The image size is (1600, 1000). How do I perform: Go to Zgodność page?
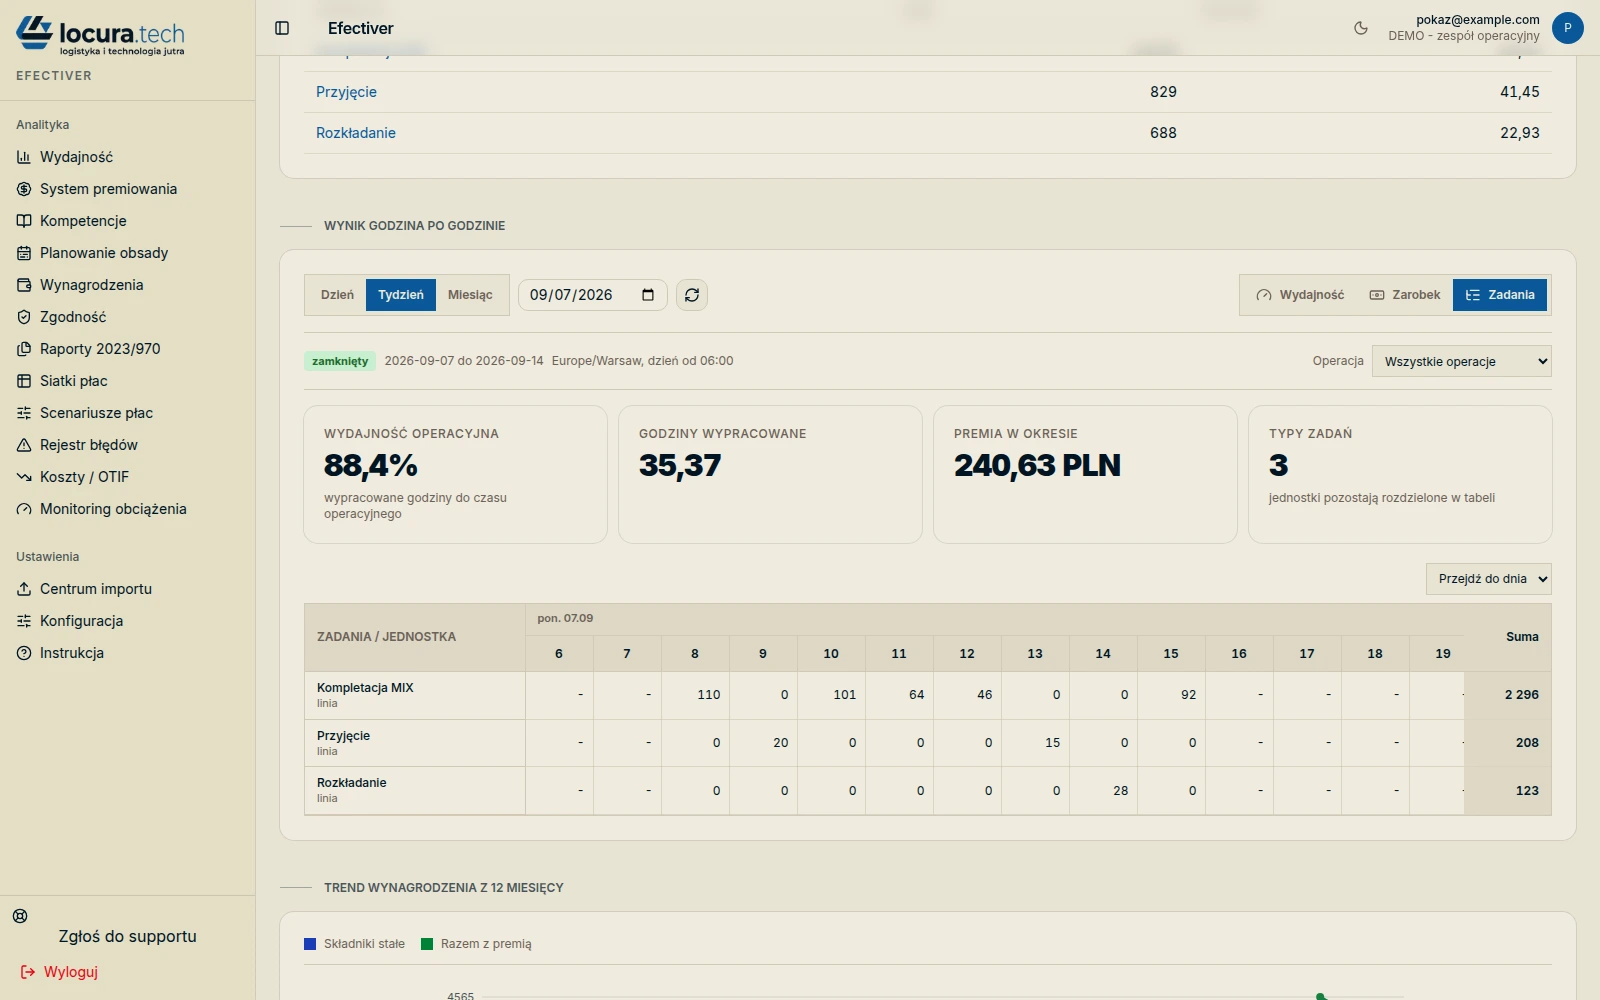point(128,317)
